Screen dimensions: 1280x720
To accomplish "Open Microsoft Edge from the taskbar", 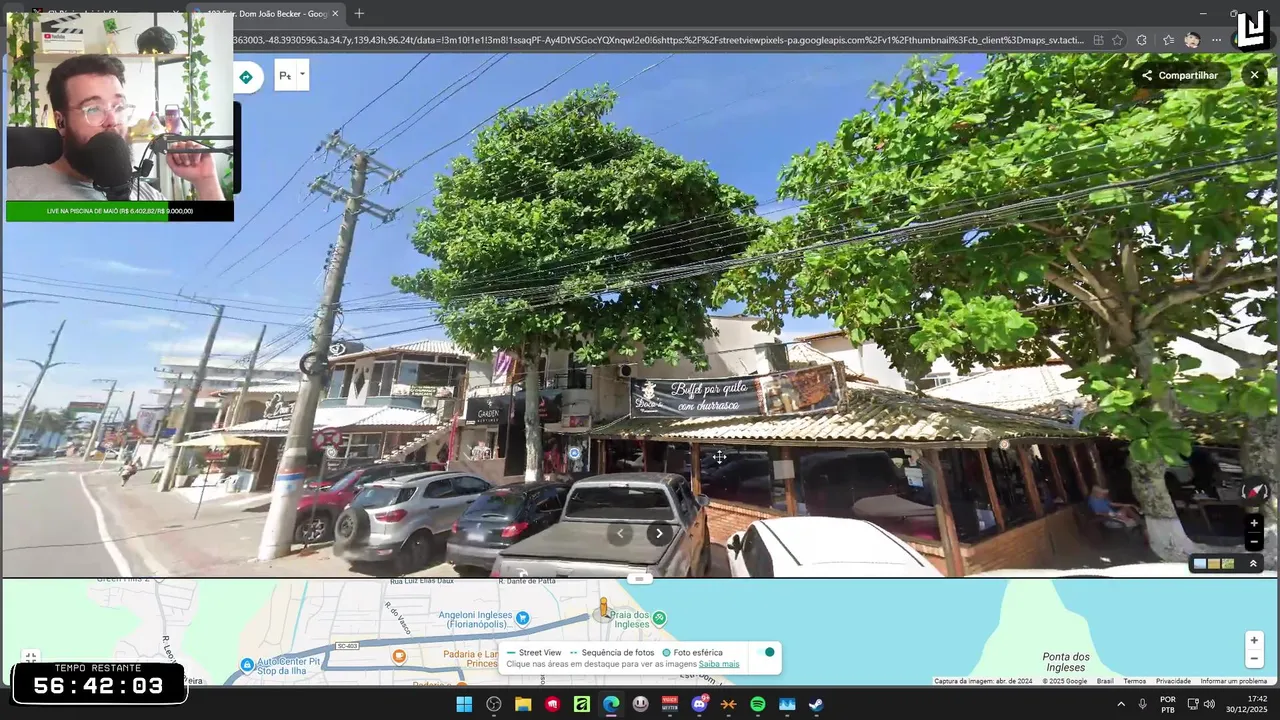I will click(x=611, y=704).
